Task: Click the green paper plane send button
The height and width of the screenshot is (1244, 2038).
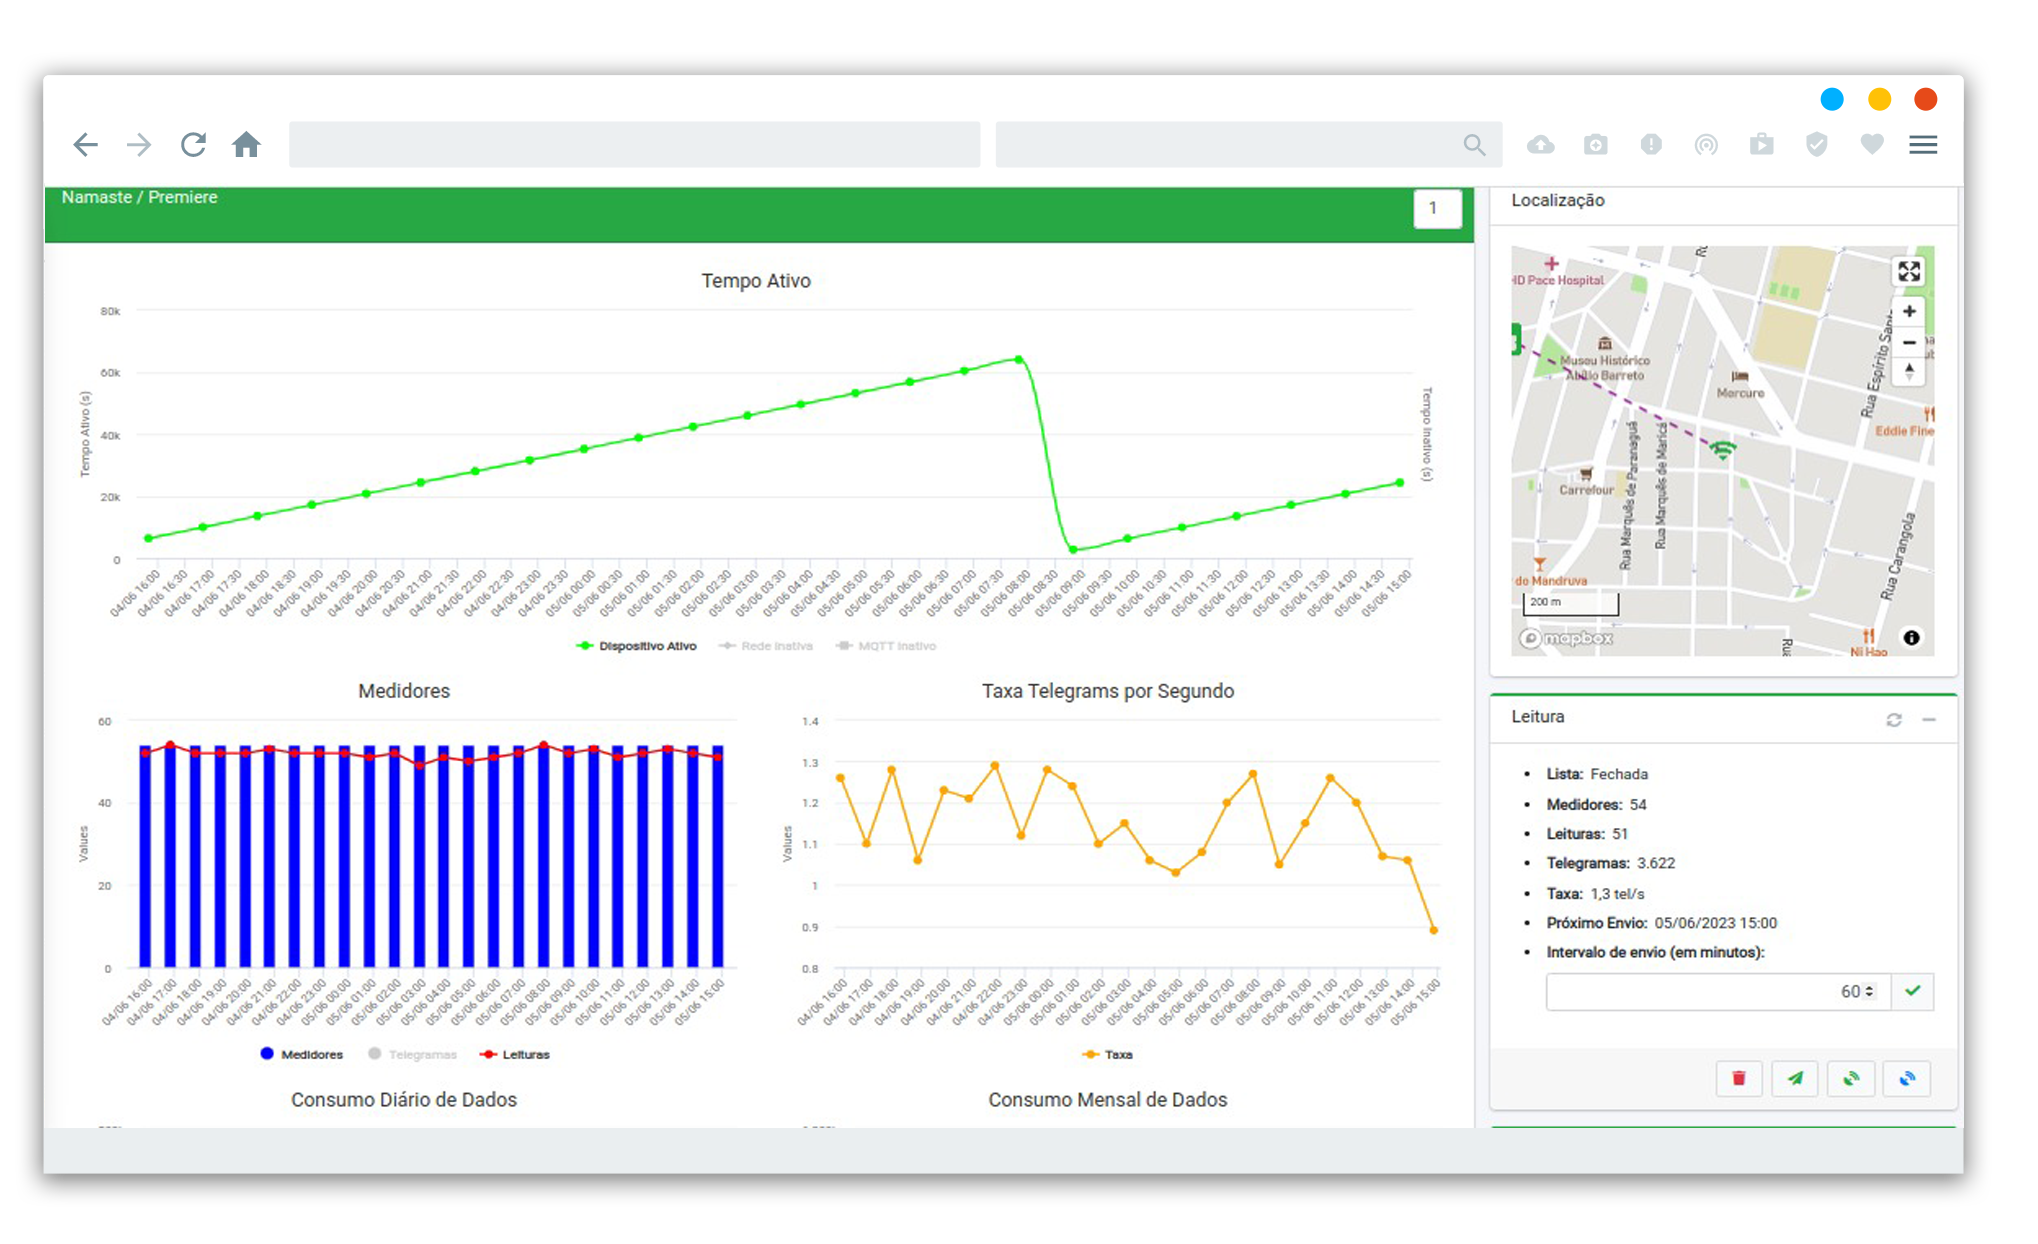Action: [1795, 1078]
